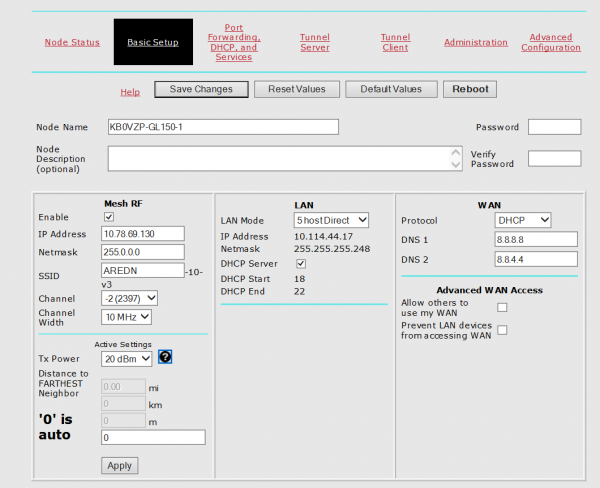Open Port Forwarding, DHCP, and Services

point(234,42)
